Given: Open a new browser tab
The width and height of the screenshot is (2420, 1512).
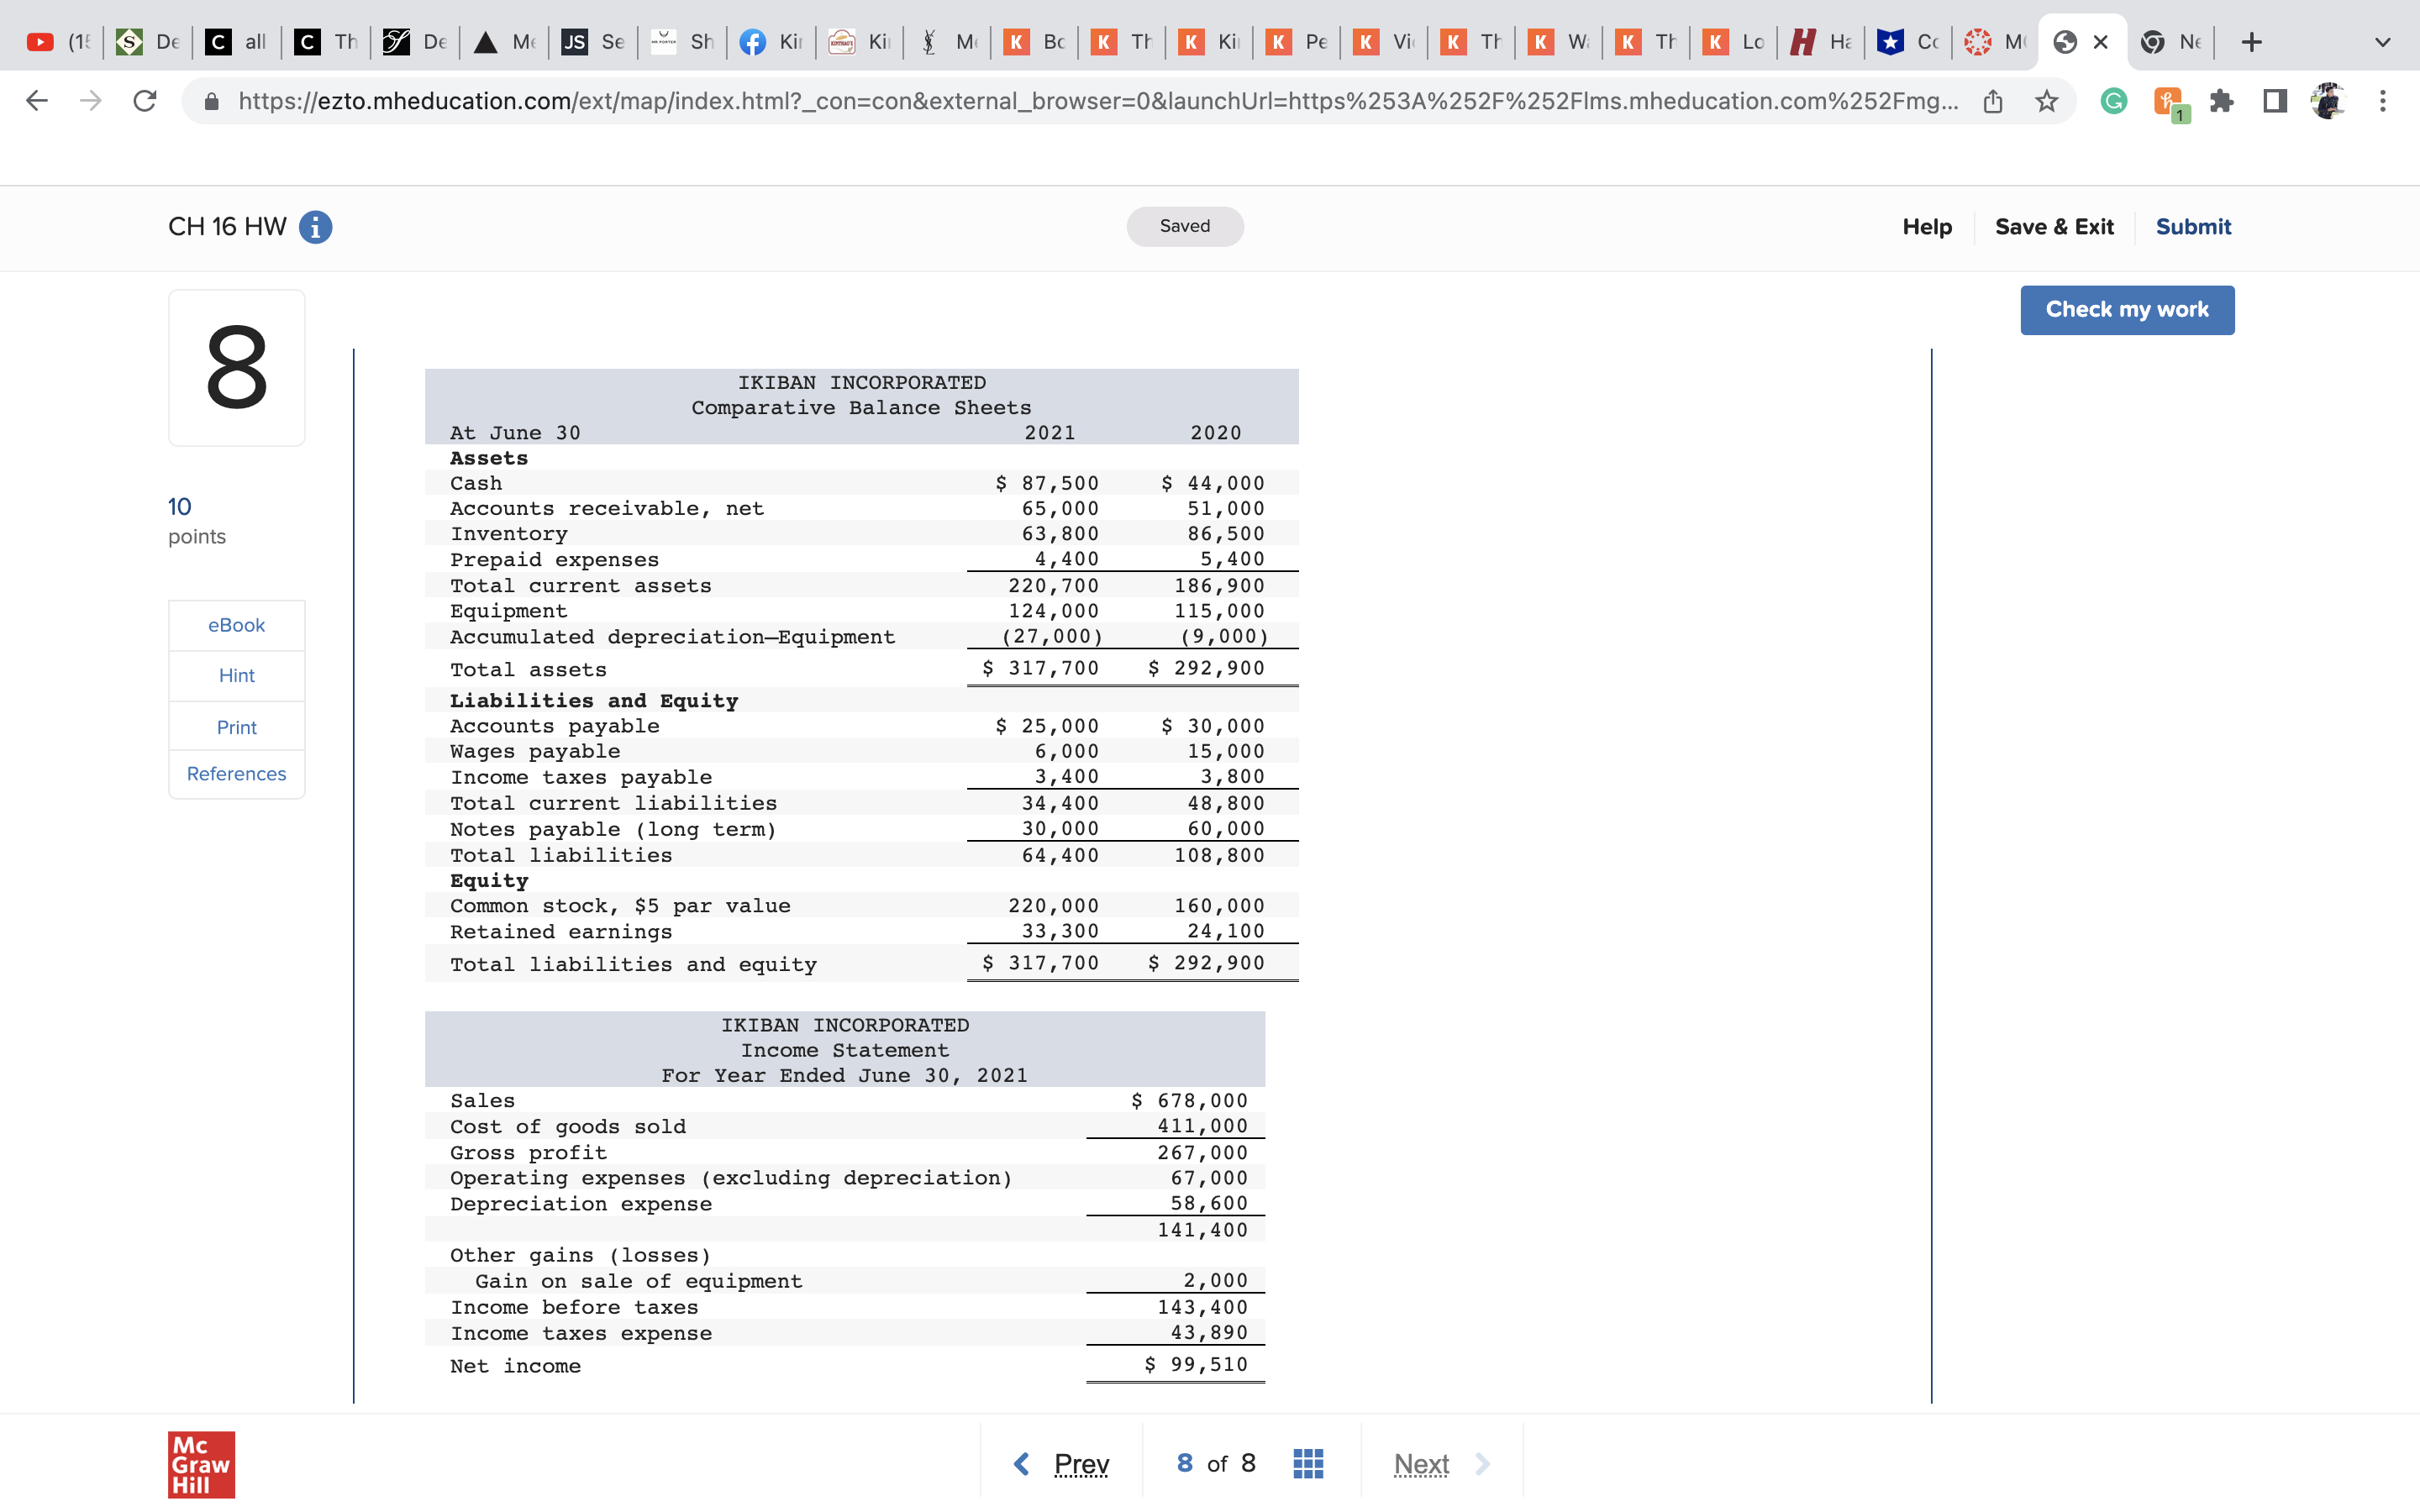Looking at the screenshot, I should 2251,42.
